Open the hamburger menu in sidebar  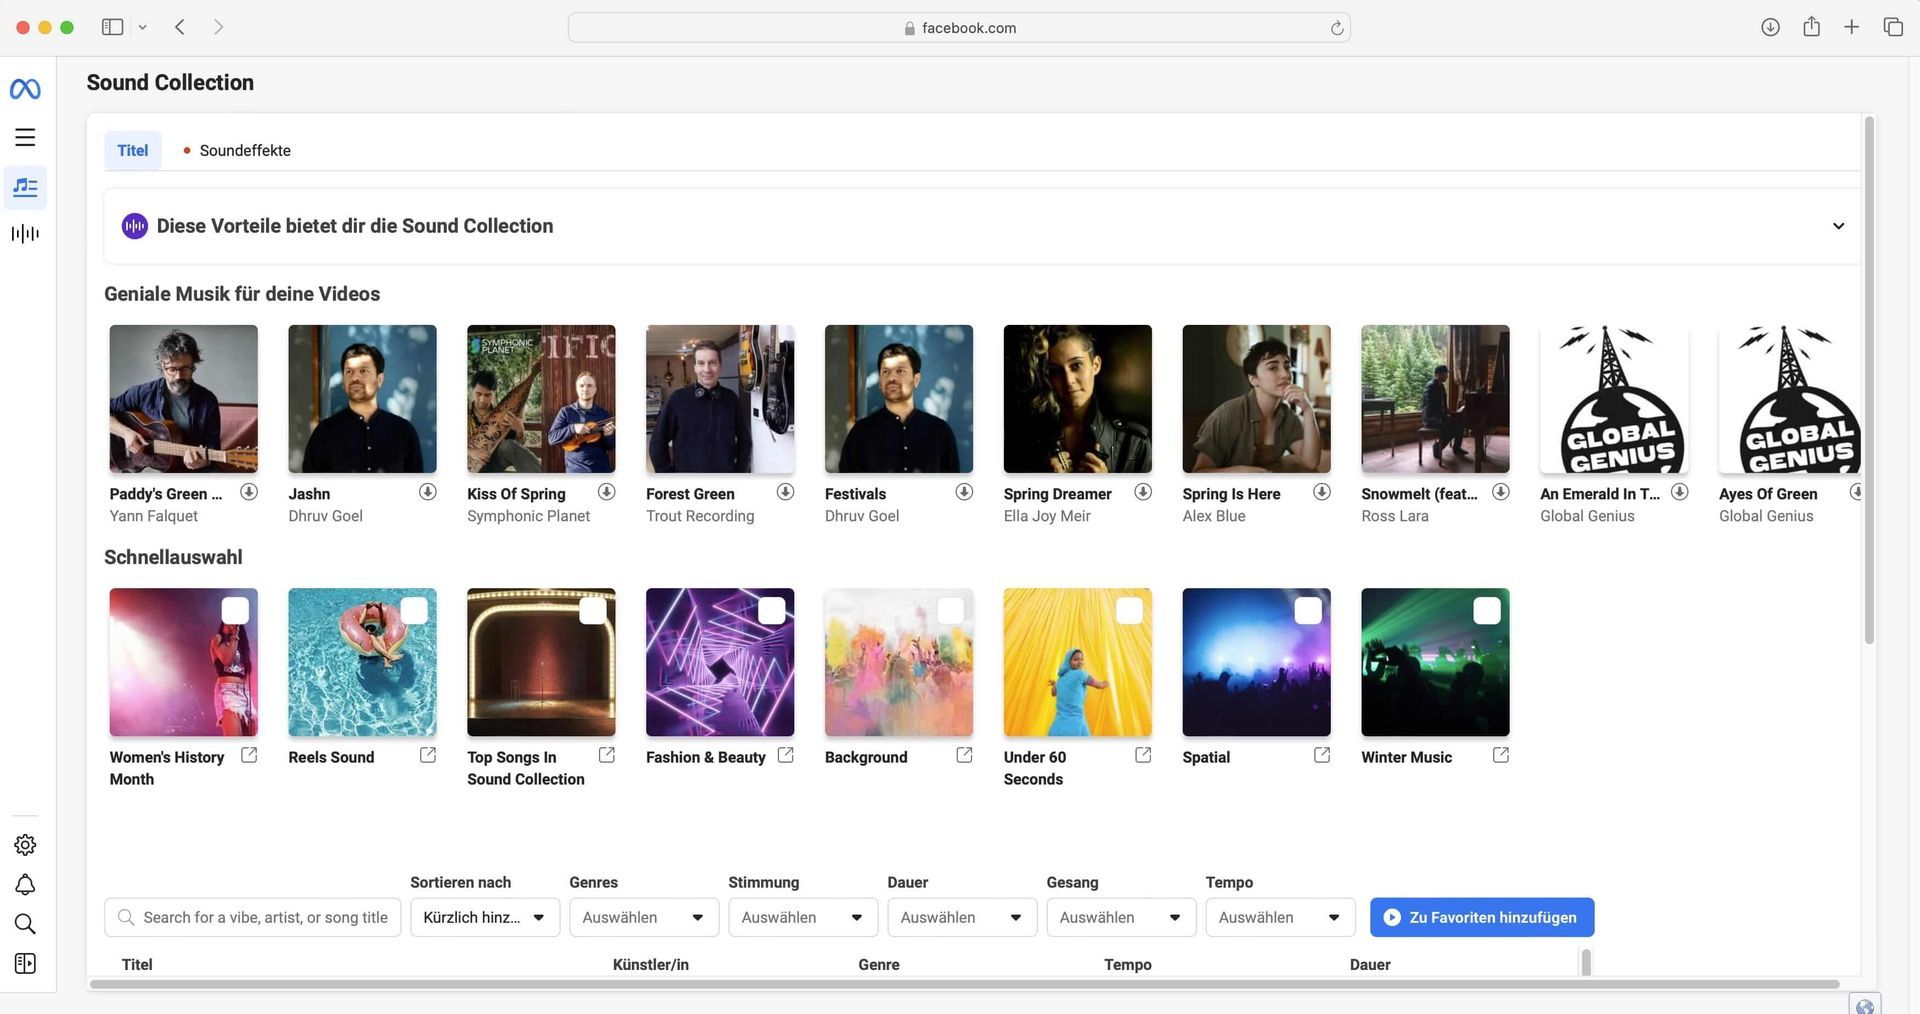coord(25,138)
